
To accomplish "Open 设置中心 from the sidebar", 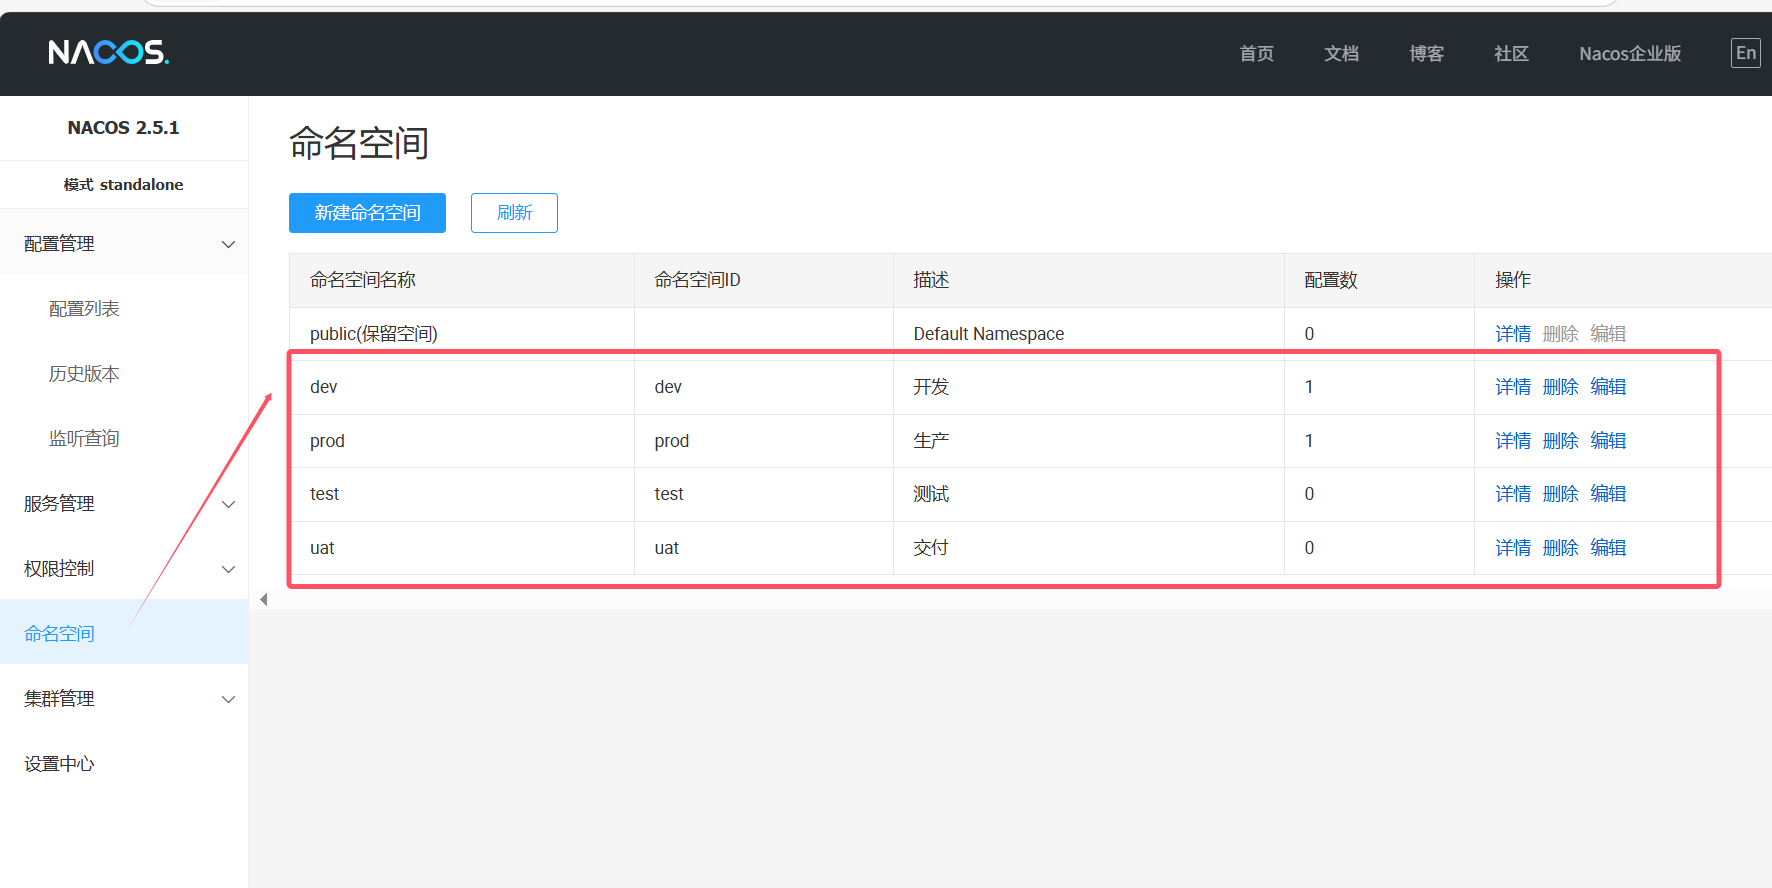I will tap(60, 764).
